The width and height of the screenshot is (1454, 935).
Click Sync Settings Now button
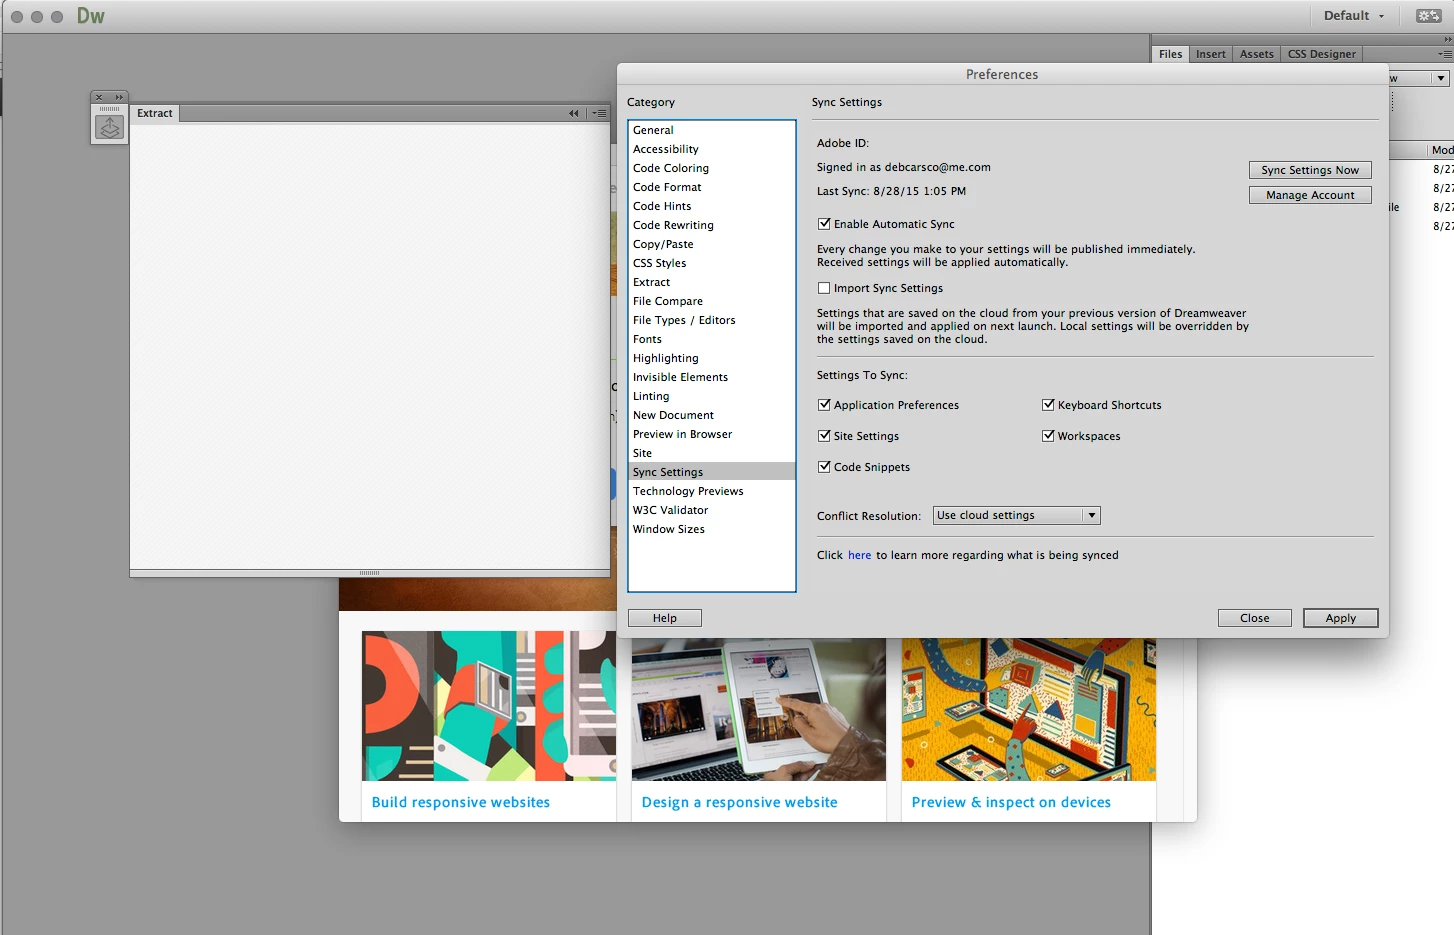(1310, 170)
